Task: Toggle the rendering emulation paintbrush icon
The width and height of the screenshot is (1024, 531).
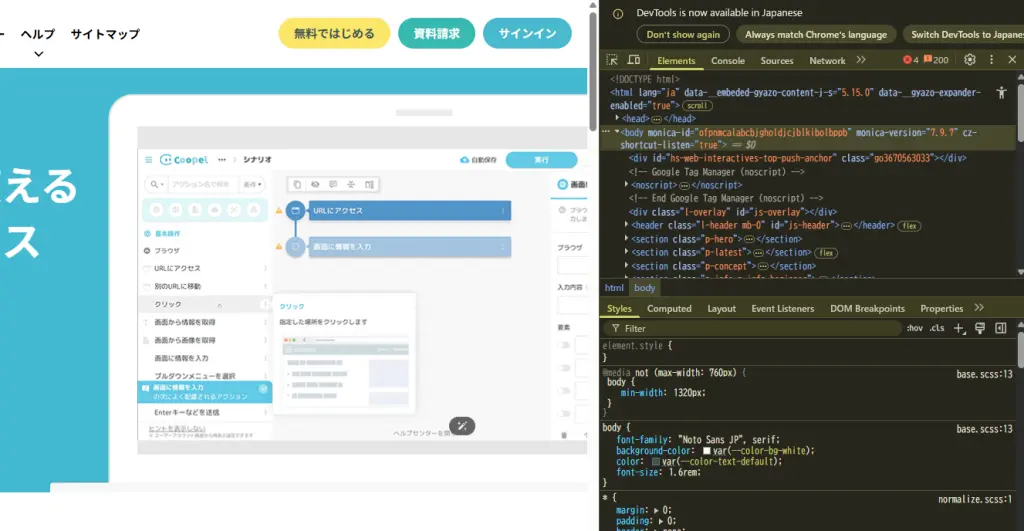Action: (x=980, y=329)
